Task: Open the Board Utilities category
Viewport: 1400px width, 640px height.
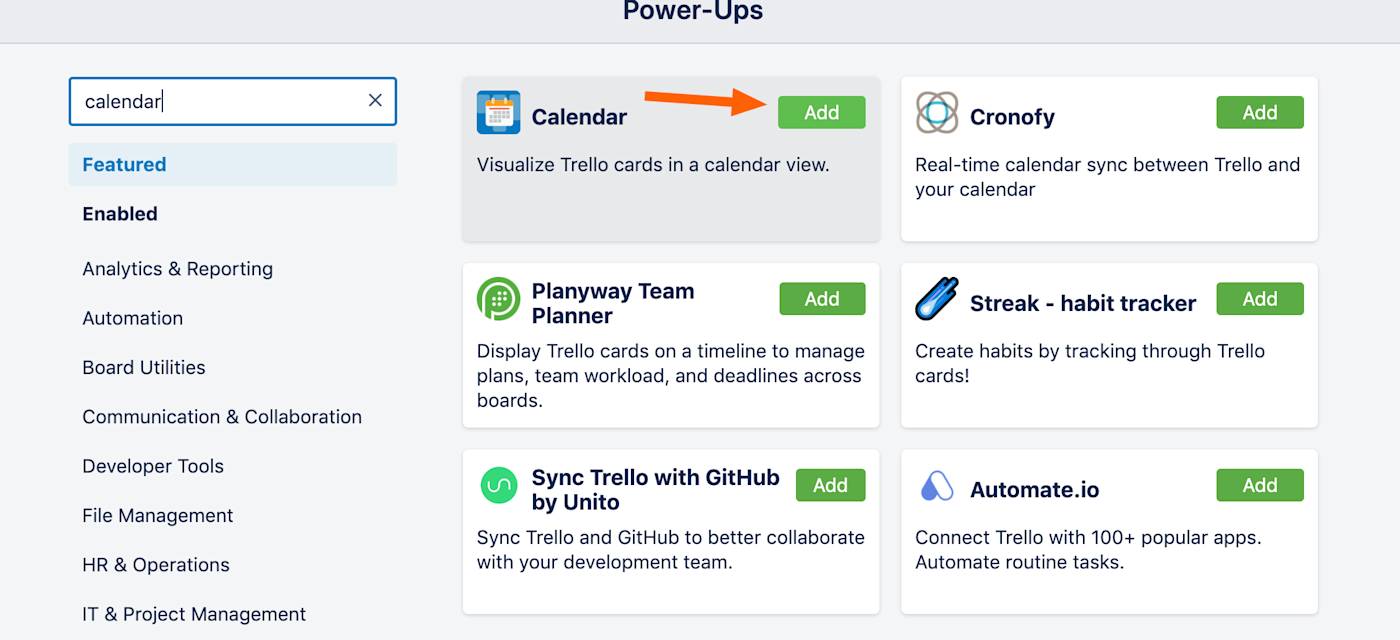Action: point(144,367)
